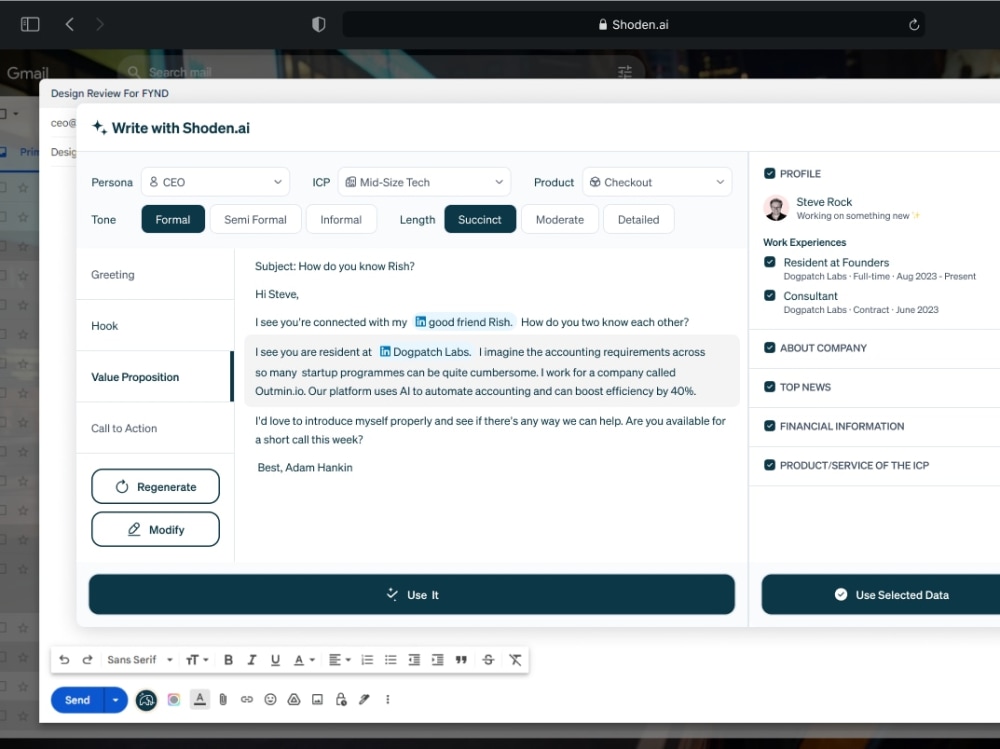Select Detailed length
Viewport: 1000px width, 749px height.
[x=638, y=219]
